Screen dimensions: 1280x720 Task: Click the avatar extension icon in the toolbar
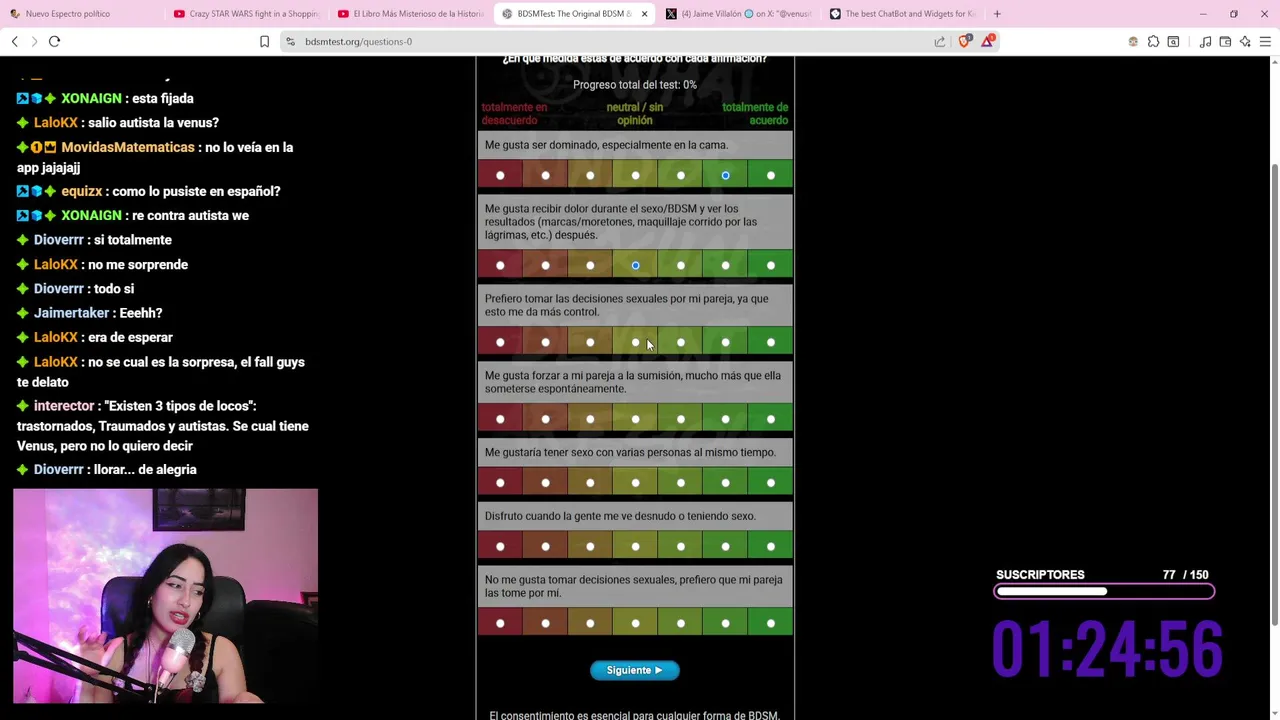(1133, 41)
